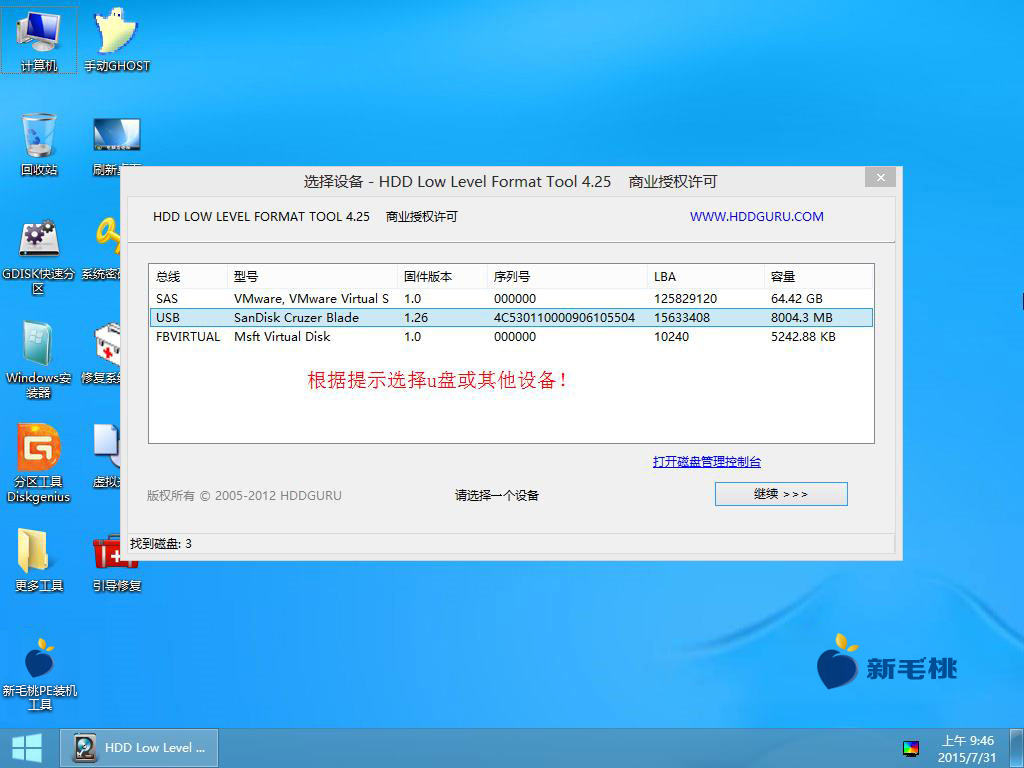Open 分区工具 Diskgenius icon

[x=39, y=464]
